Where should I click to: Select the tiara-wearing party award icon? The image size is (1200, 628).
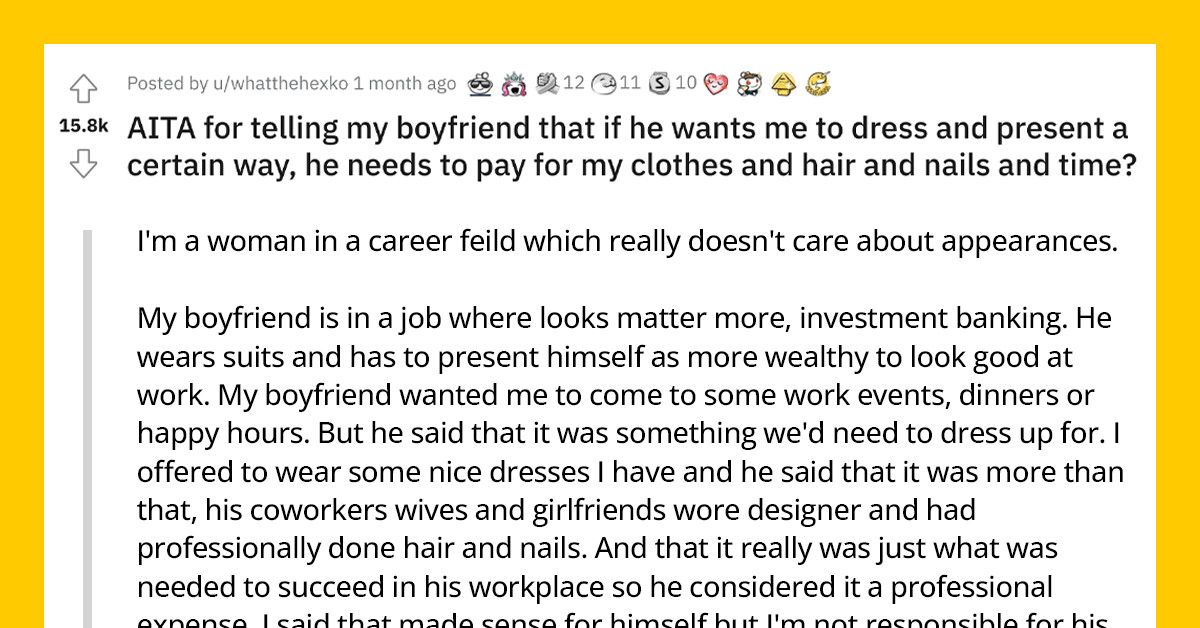click(513, 83)
